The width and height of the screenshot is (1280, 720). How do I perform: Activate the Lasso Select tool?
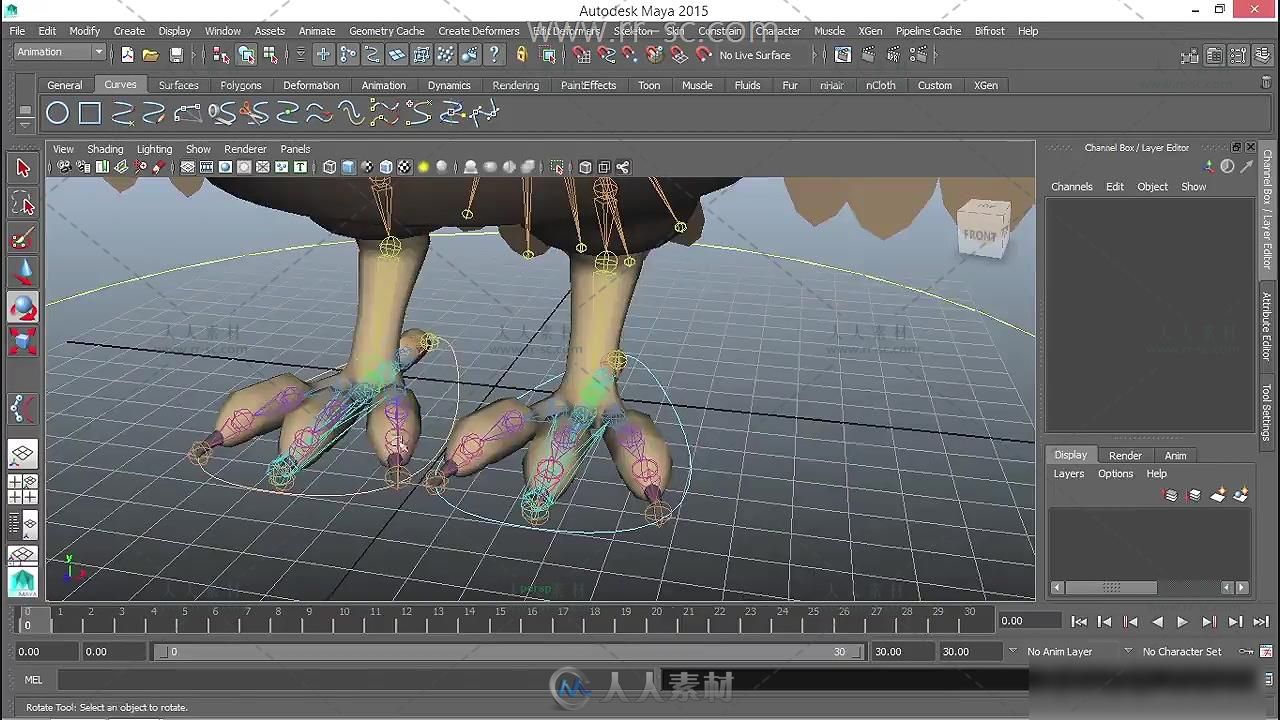(23, 204)
